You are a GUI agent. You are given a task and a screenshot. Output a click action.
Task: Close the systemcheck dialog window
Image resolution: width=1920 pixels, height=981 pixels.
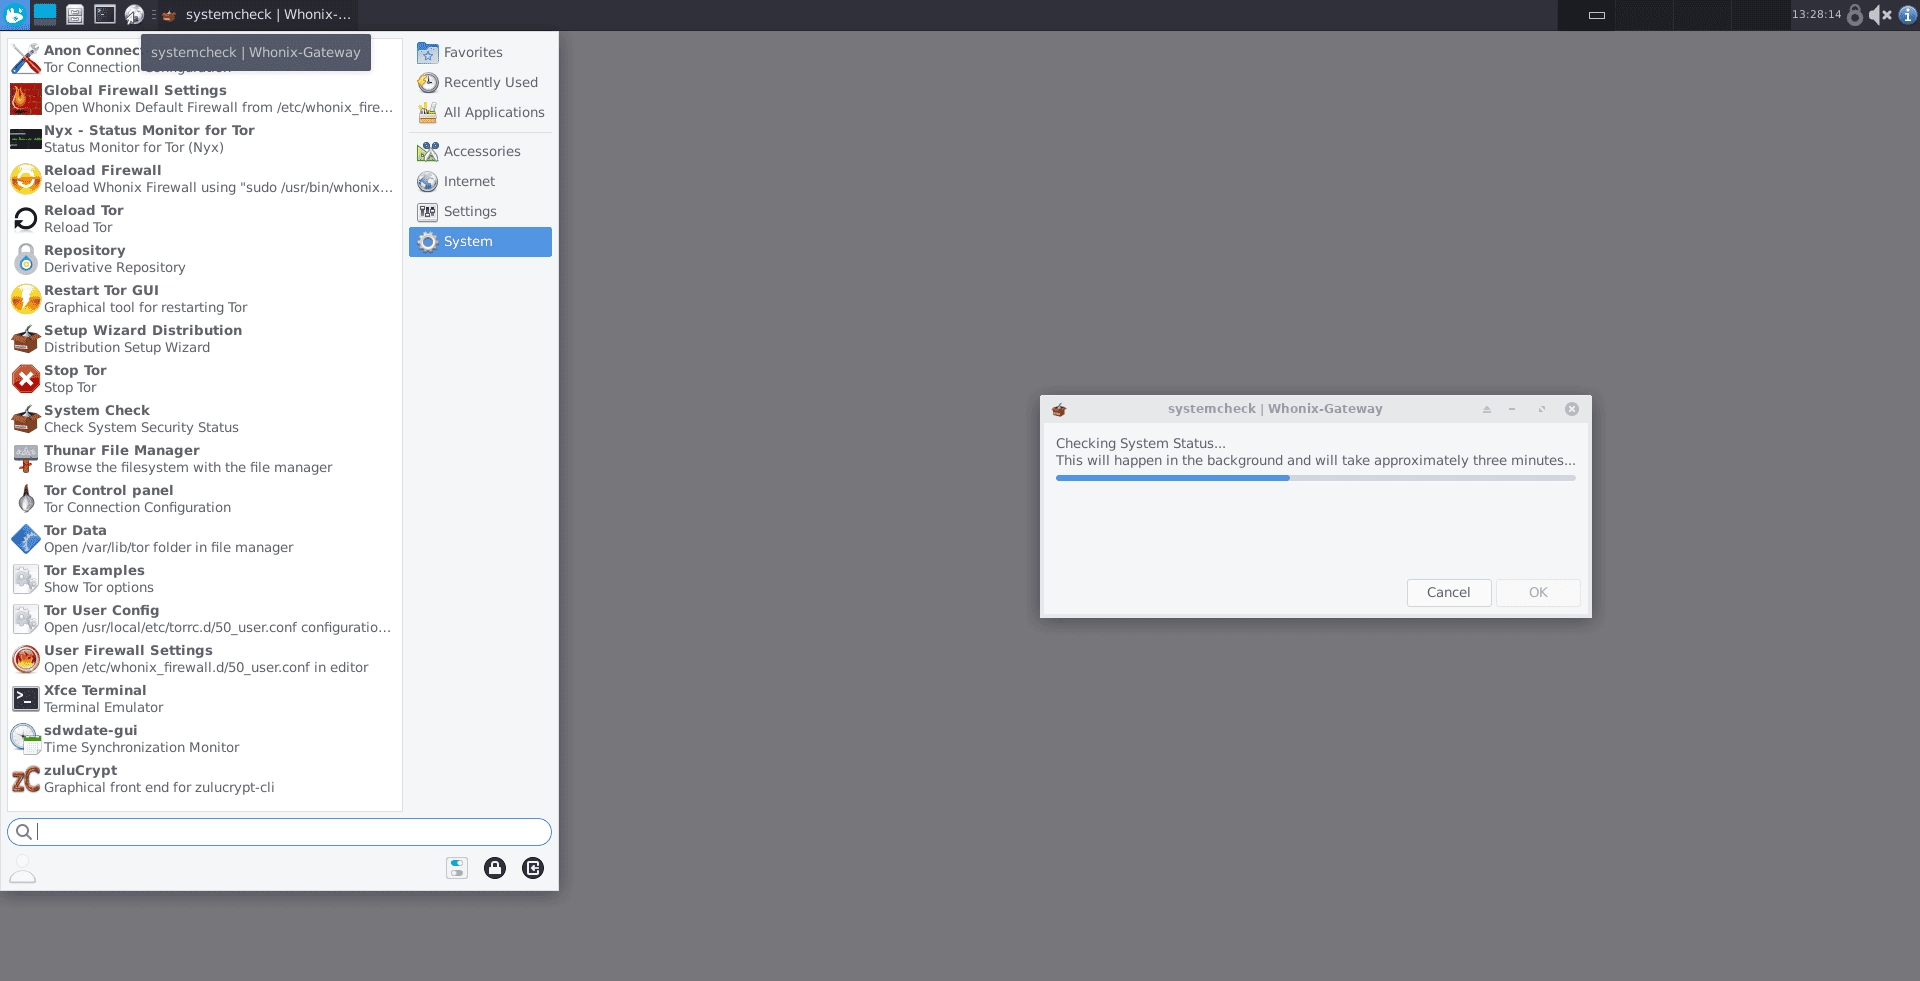(x=1572, y=409)
